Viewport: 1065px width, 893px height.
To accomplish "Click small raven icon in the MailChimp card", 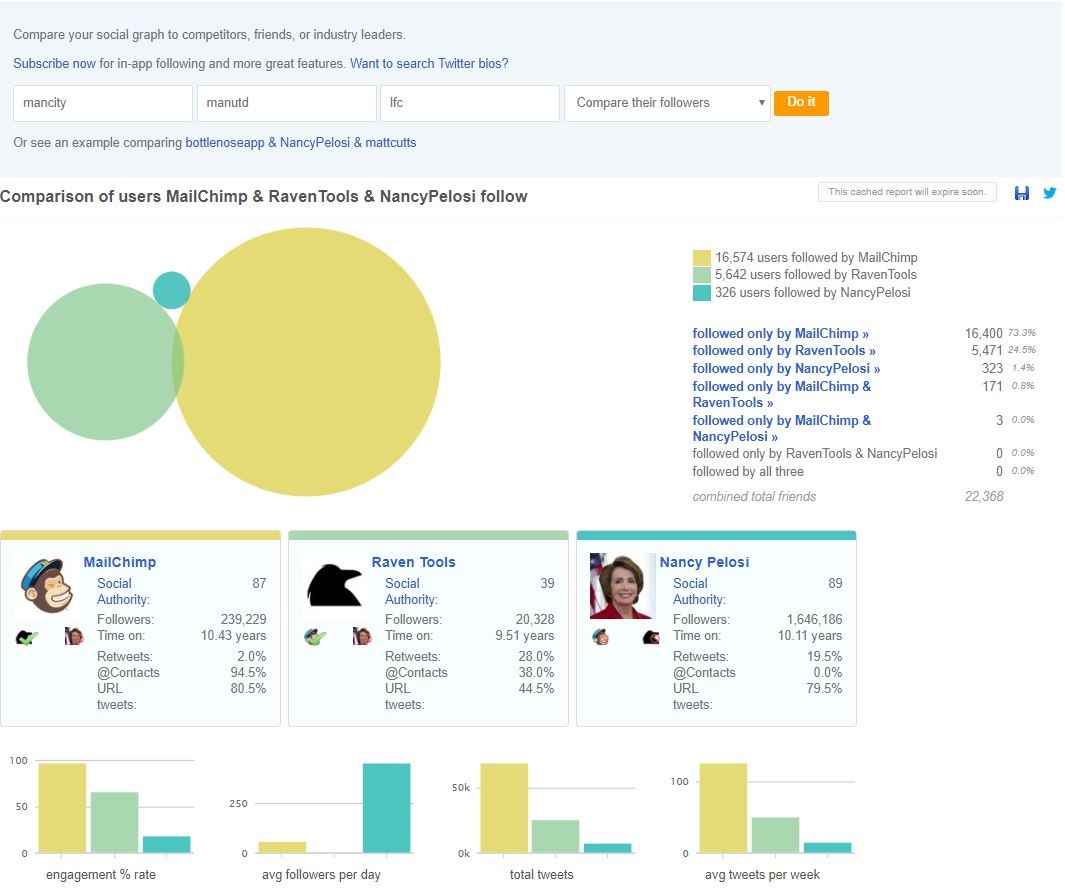I will [27, 637].
